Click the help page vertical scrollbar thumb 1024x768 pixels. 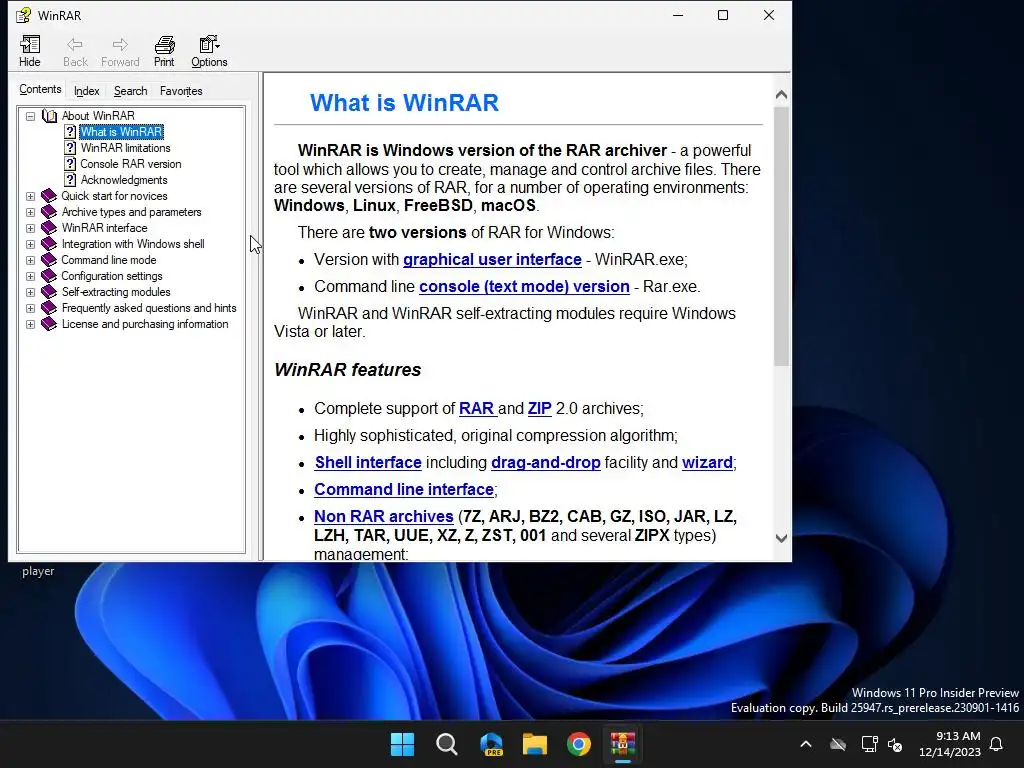781,236
